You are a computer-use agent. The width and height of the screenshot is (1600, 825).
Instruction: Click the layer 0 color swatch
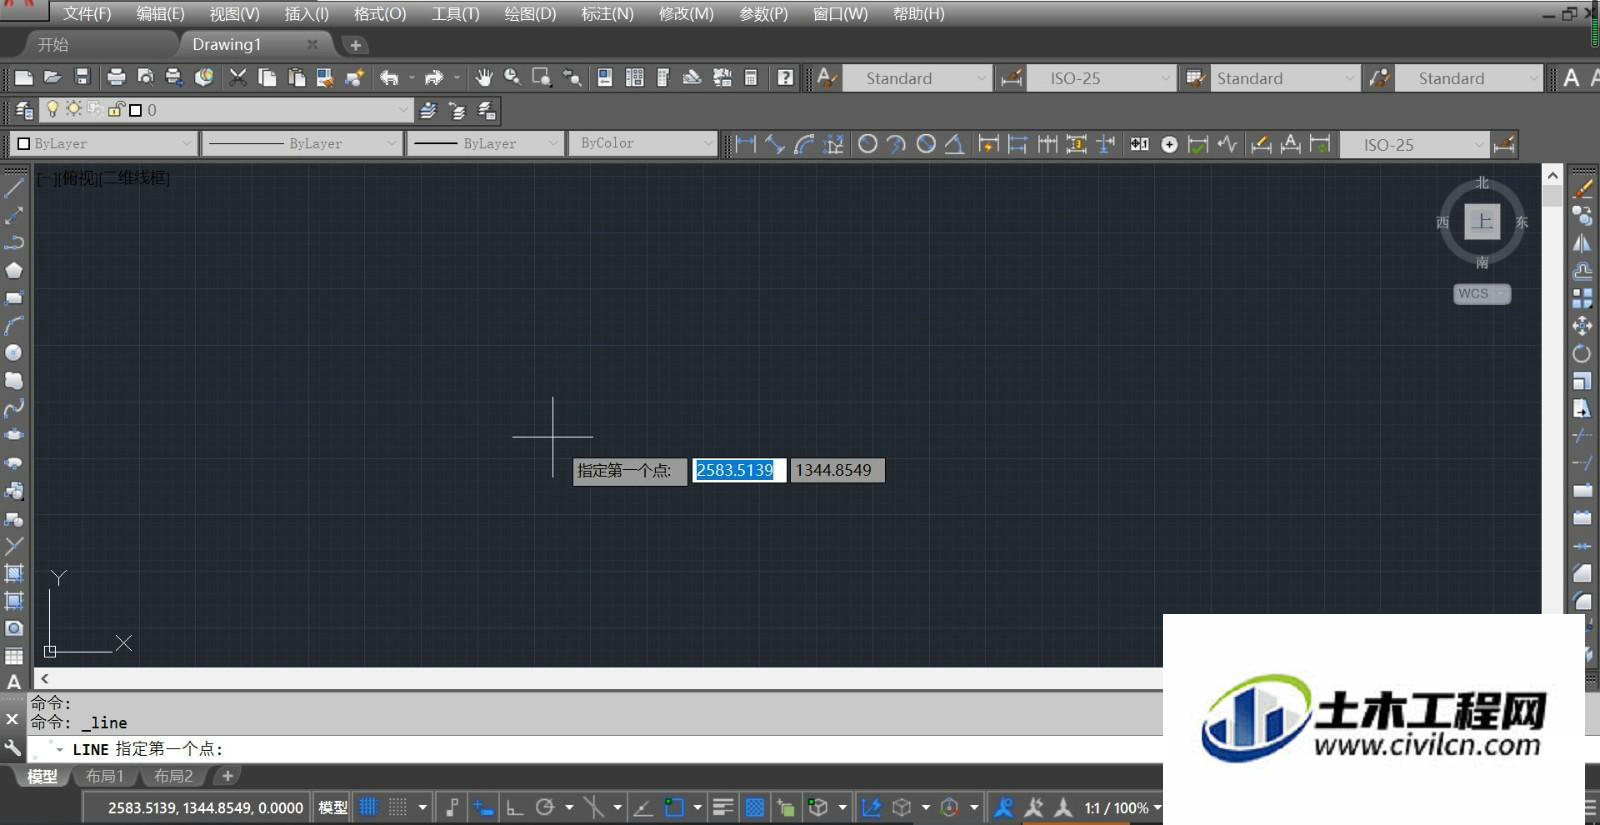point(135,110)
